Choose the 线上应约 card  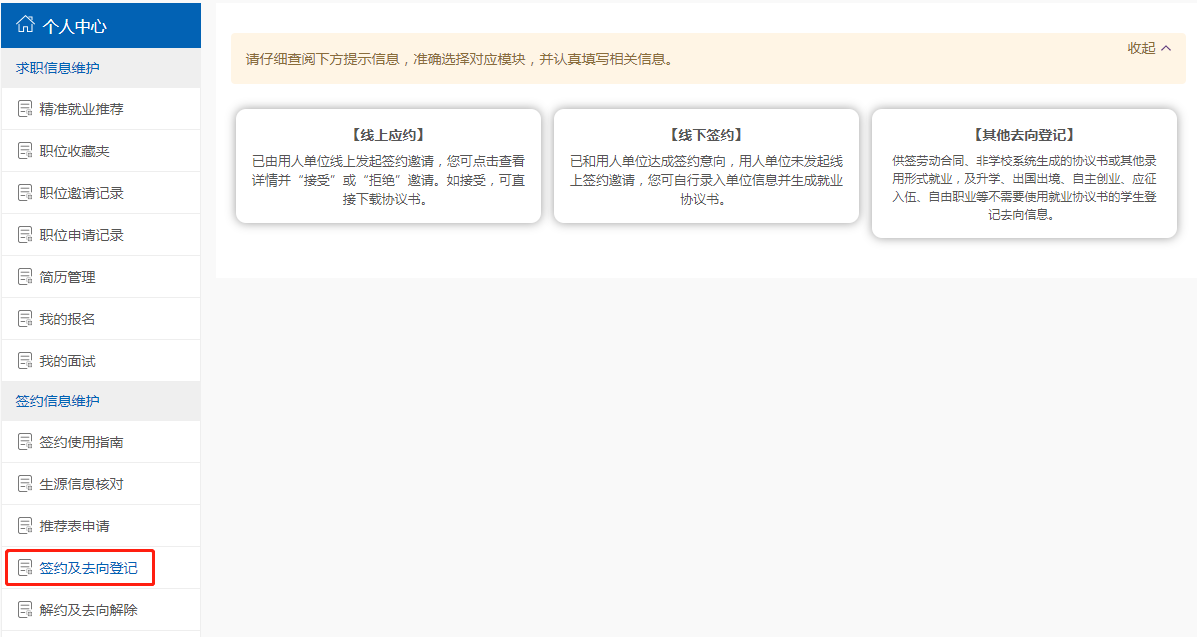388,166
